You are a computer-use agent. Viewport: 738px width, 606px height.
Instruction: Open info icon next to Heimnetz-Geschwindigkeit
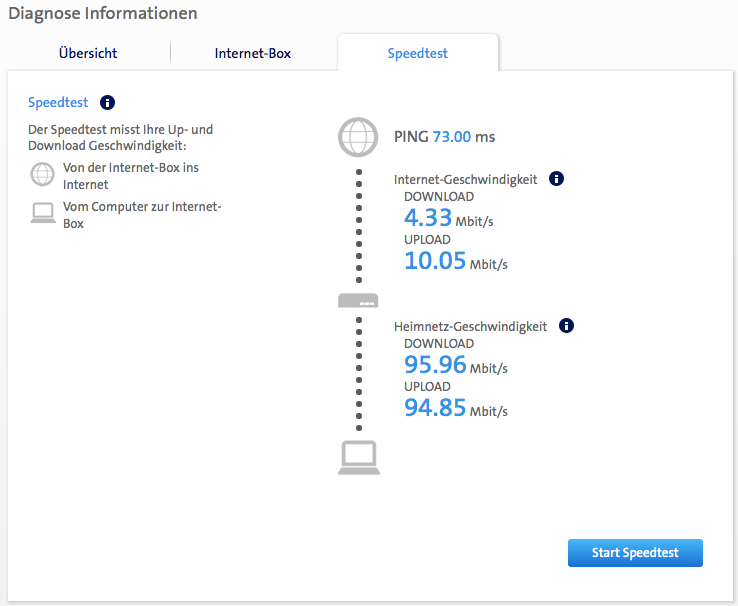click(567, 326)
